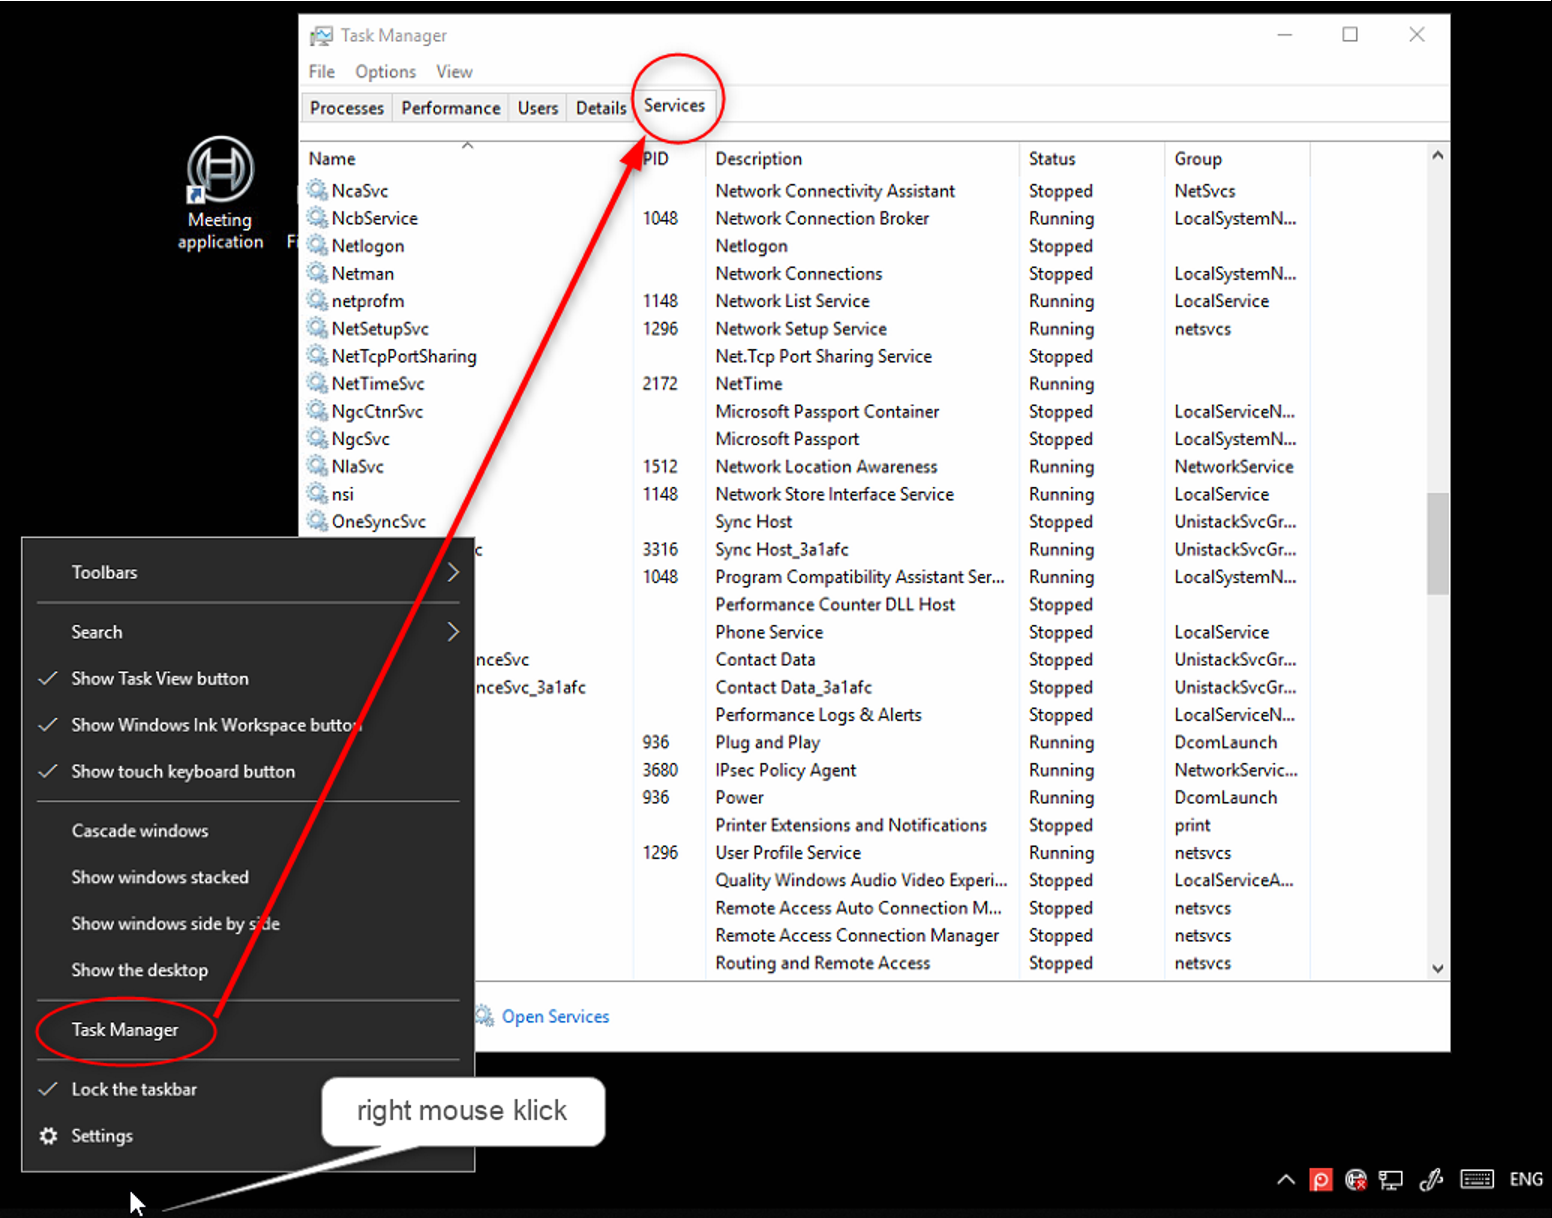Toggle Show Task View button option
The width and height of the screenshot is (1552, 1218).
(160, 679)
